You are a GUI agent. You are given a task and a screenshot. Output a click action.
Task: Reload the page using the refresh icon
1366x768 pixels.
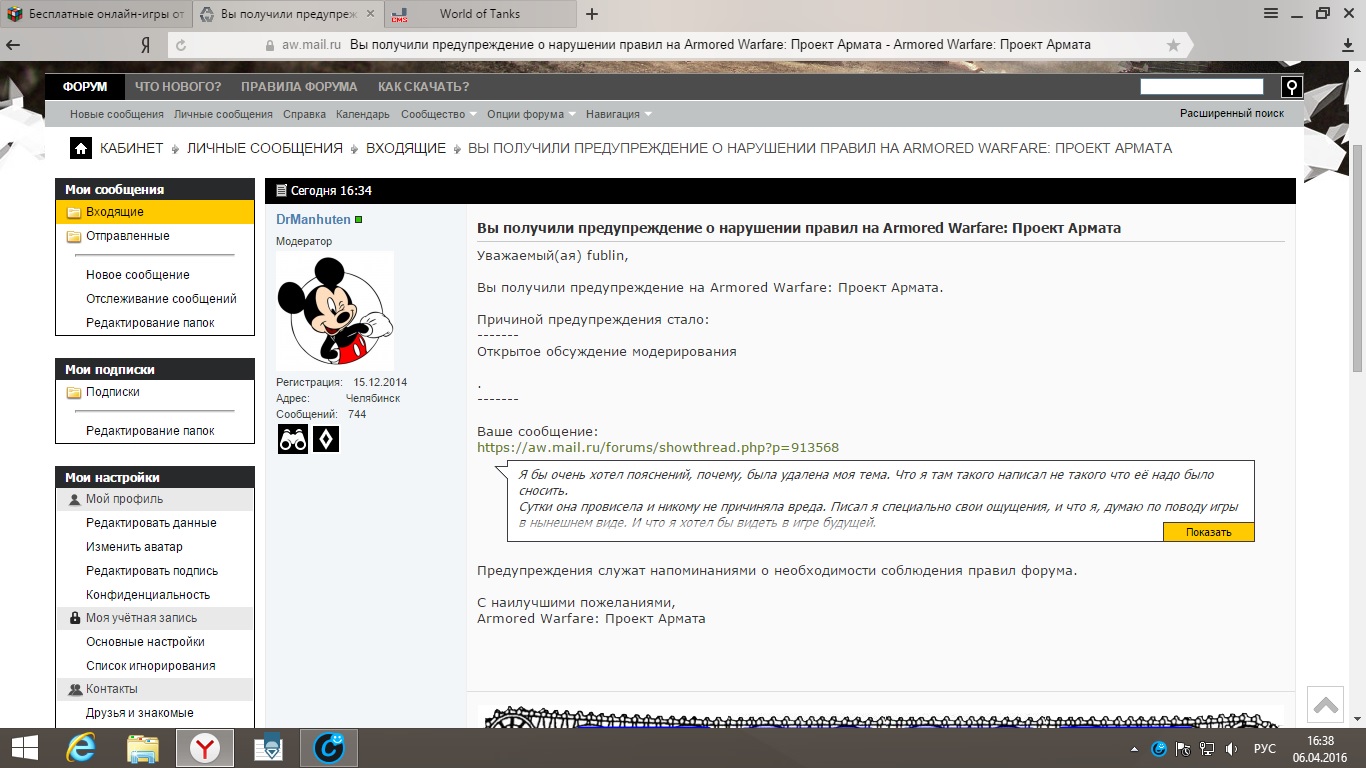181,45
